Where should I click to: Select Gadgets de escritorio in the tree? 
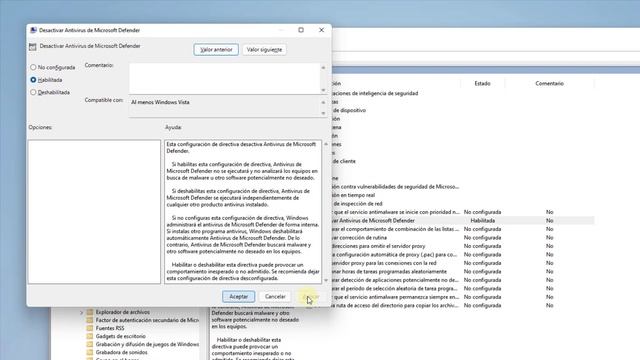(x=120, y=336)
